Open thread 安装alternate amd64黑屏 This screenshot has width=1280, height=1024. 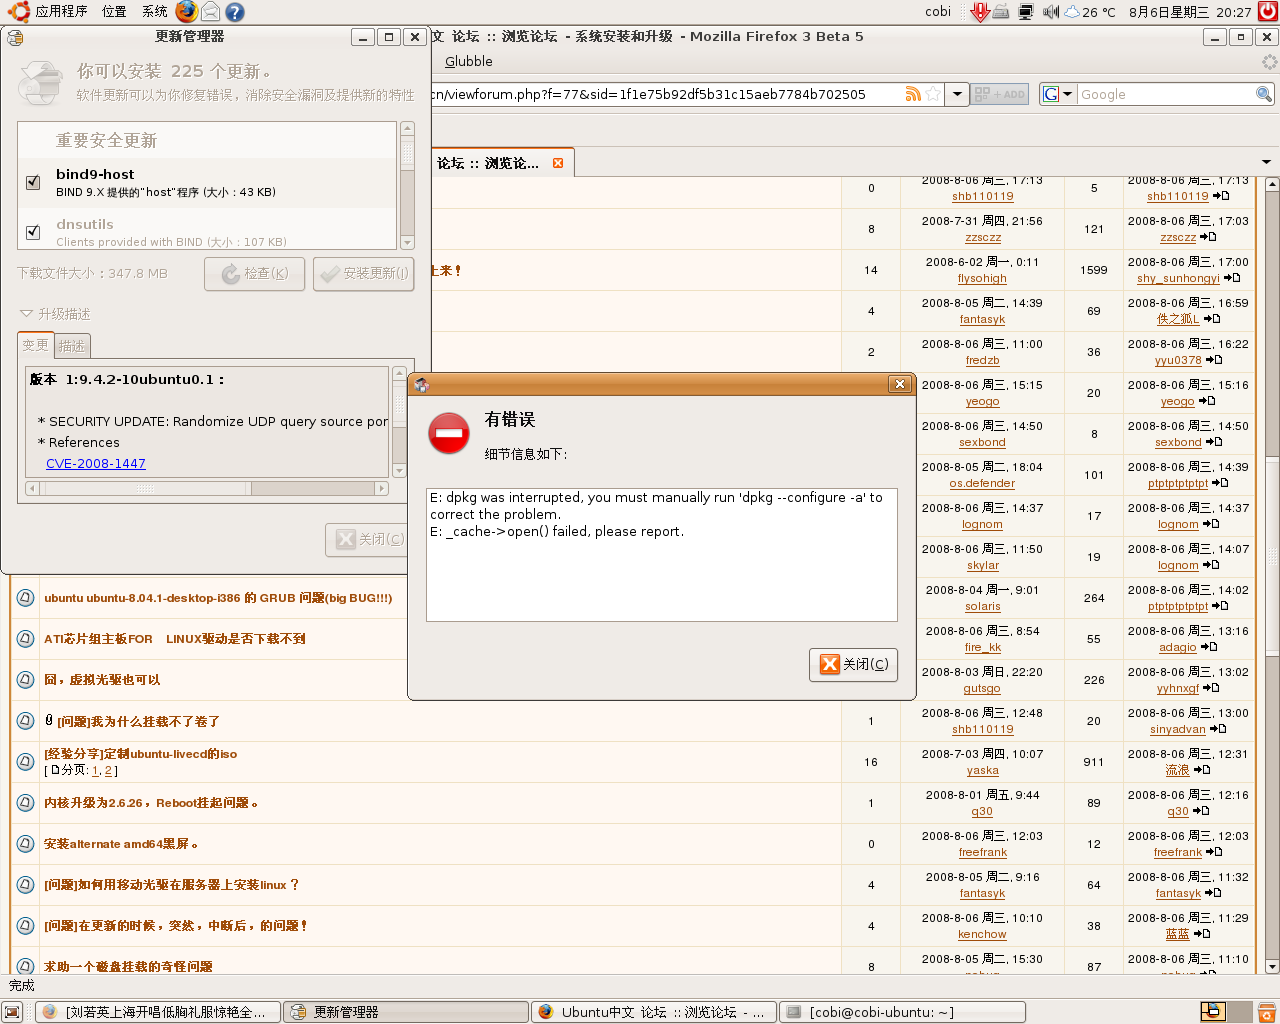point(121,844)
